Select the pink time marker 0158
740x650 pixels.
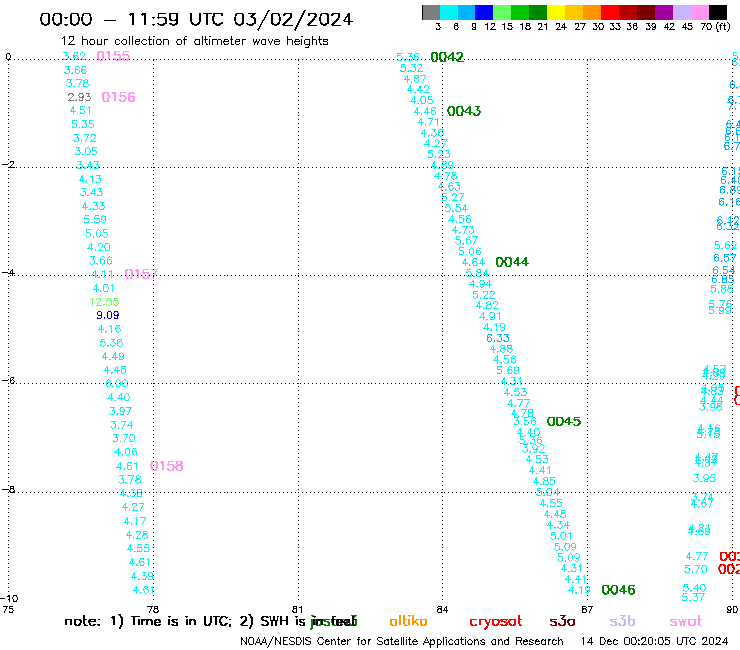click(167, 466)
